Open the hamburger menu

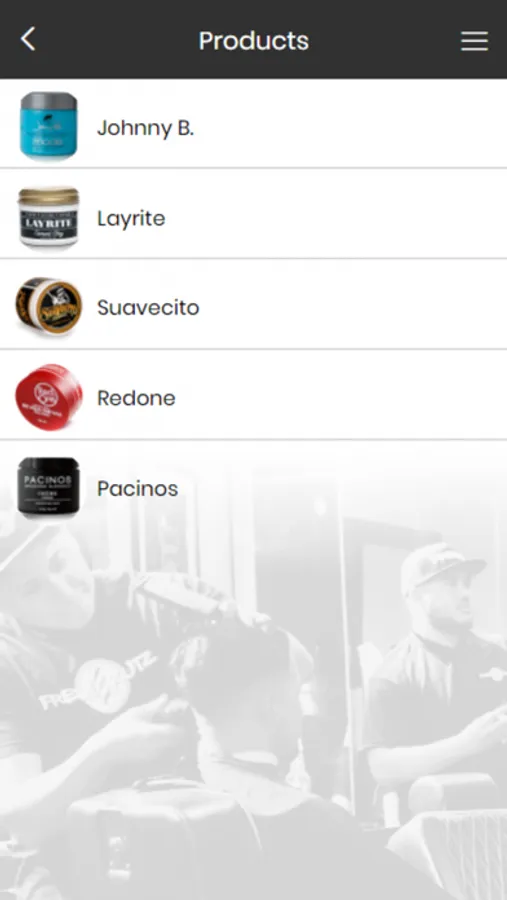(474, 41)
